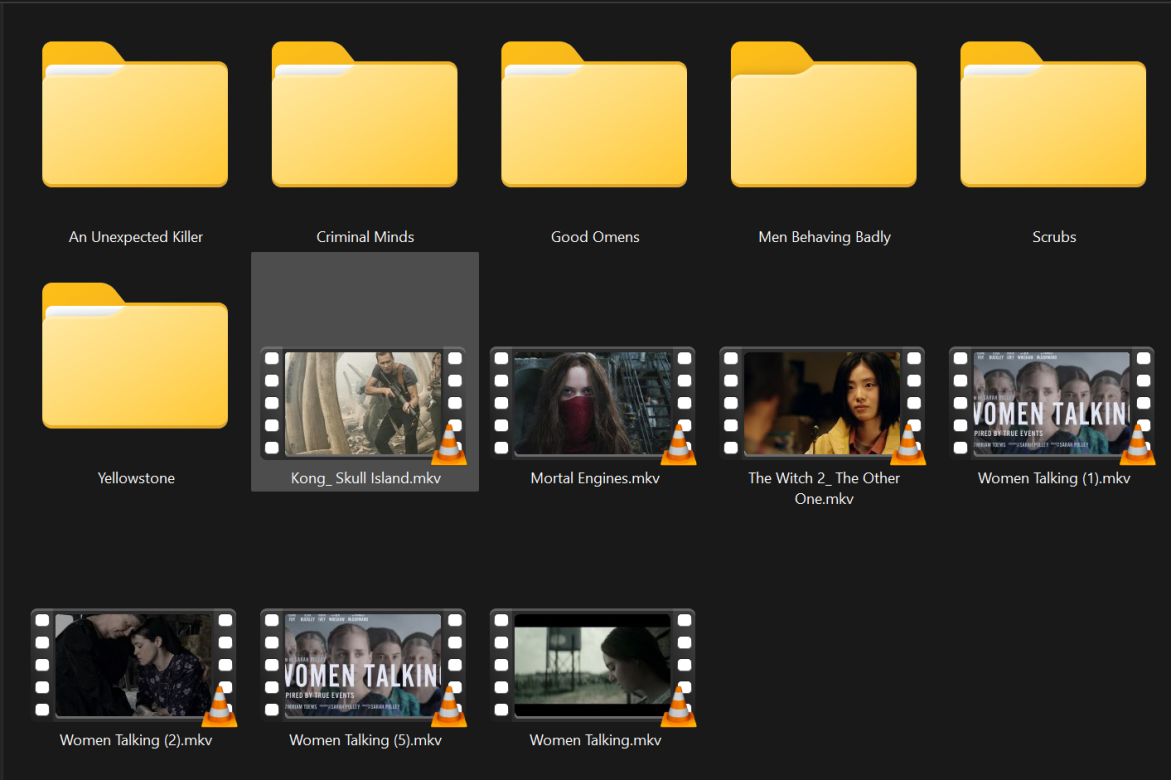Click 'The Witch 2_ The Other One.mkv' name
Screen dimensions: 1171x780
[x=824, y=488]
